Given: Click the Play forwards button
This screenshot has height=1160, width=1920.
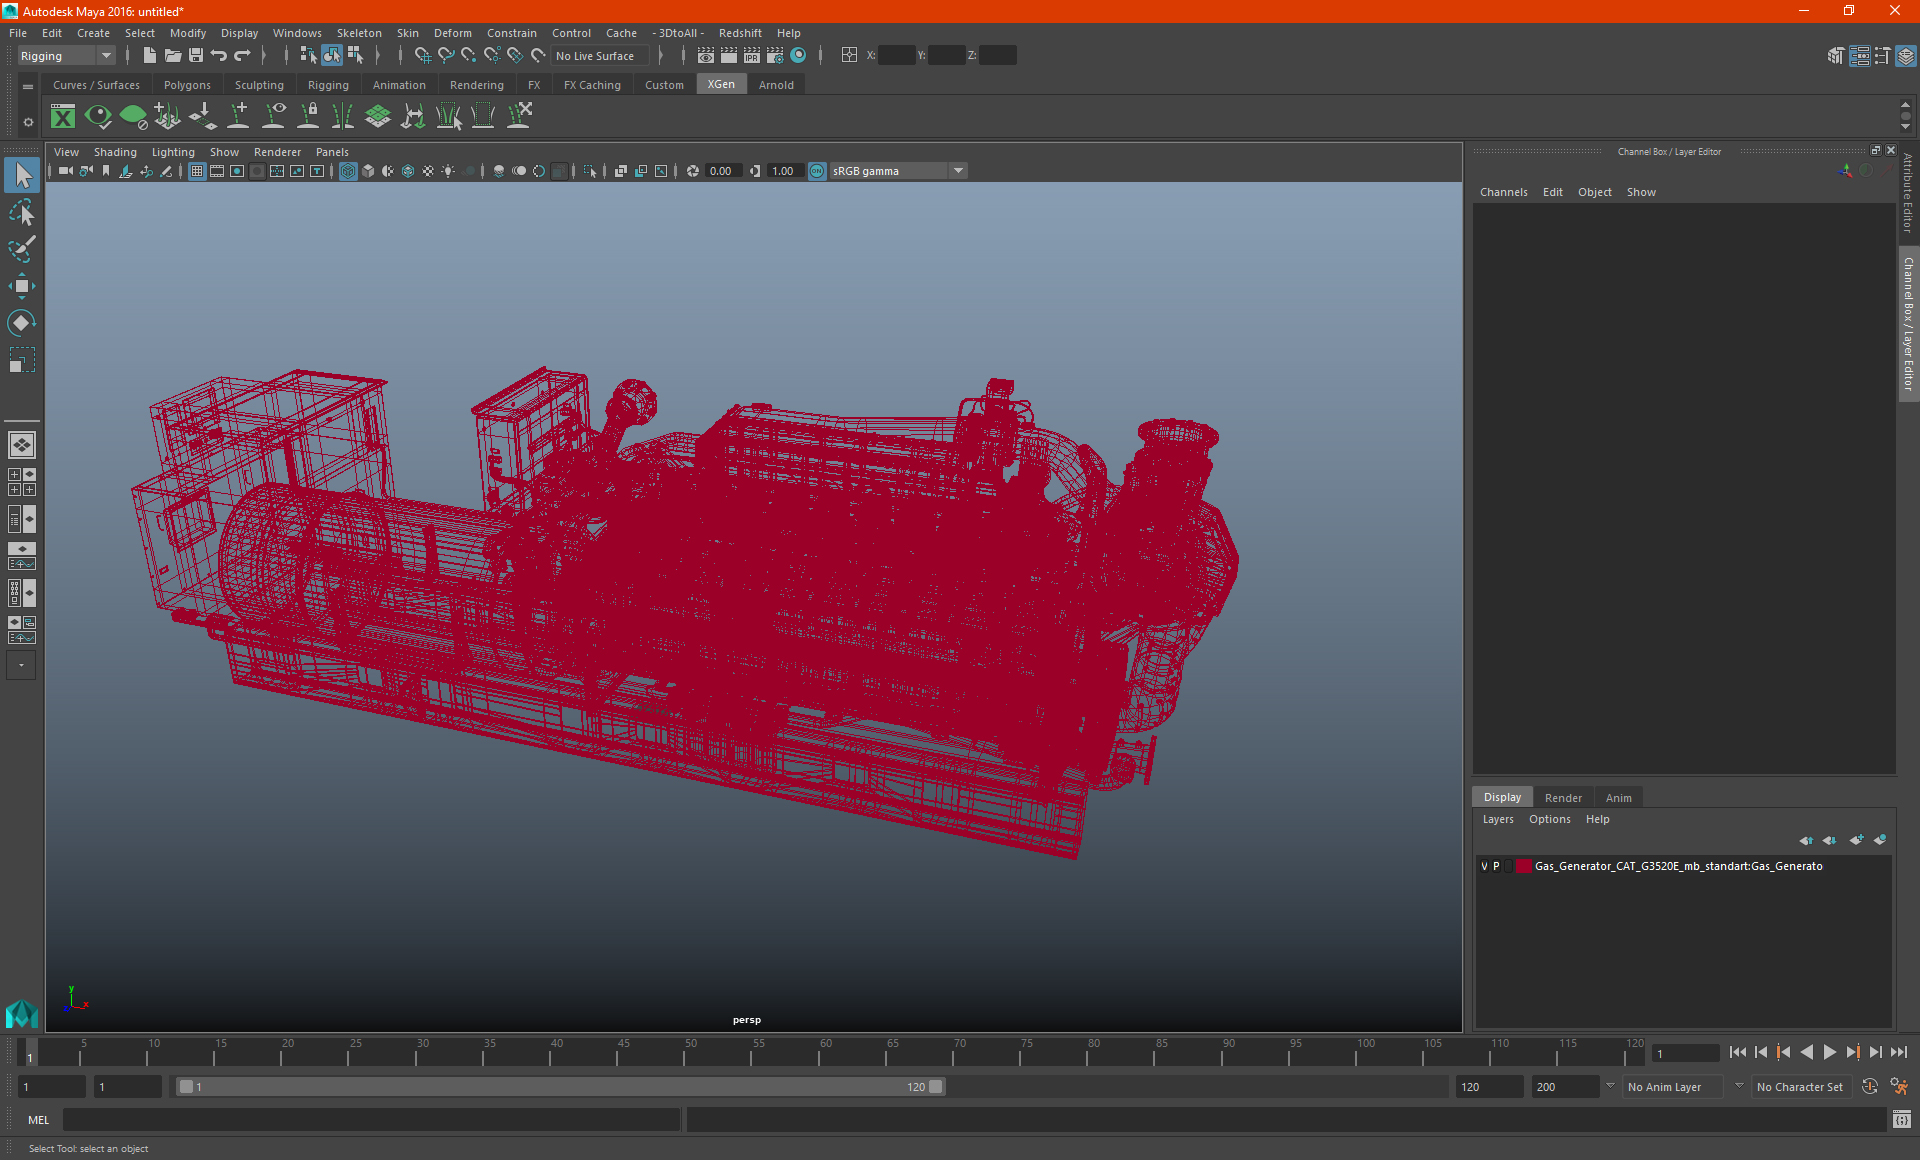Looking at the screenshot, I should coord(1830,1052).
